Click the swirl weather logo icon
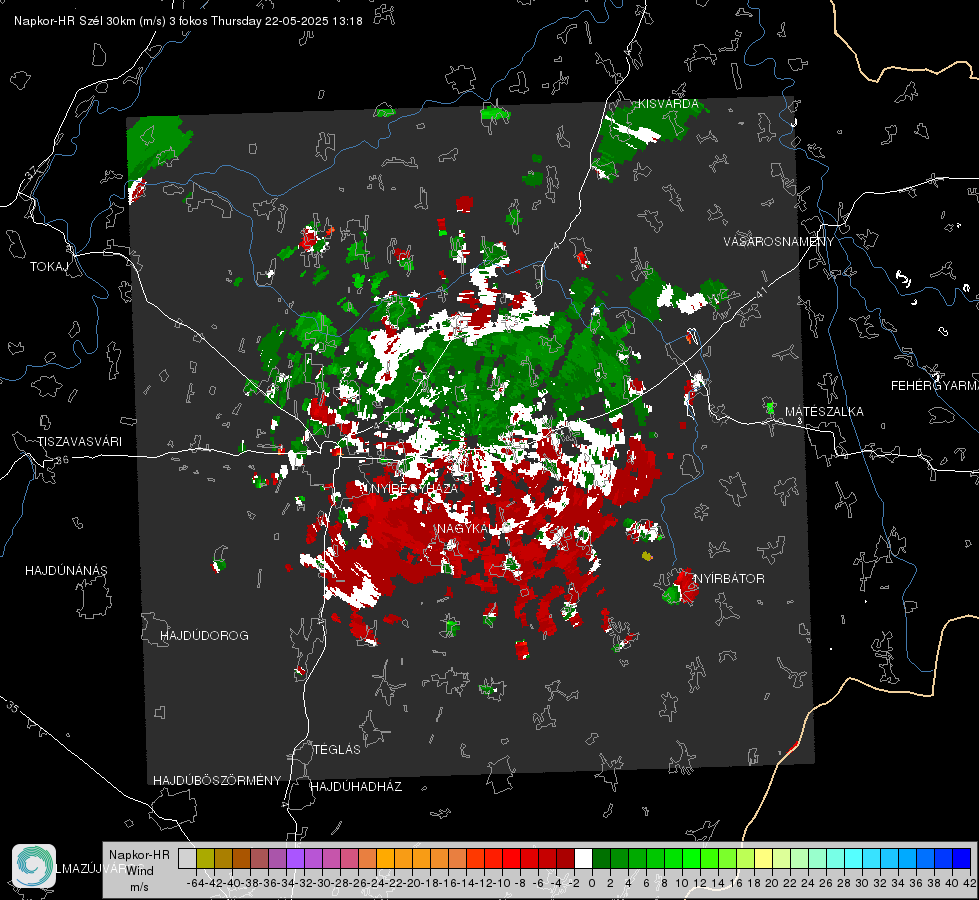Image resolution: width=979 pixels, height=900 pixels. (x=34, y=866)
